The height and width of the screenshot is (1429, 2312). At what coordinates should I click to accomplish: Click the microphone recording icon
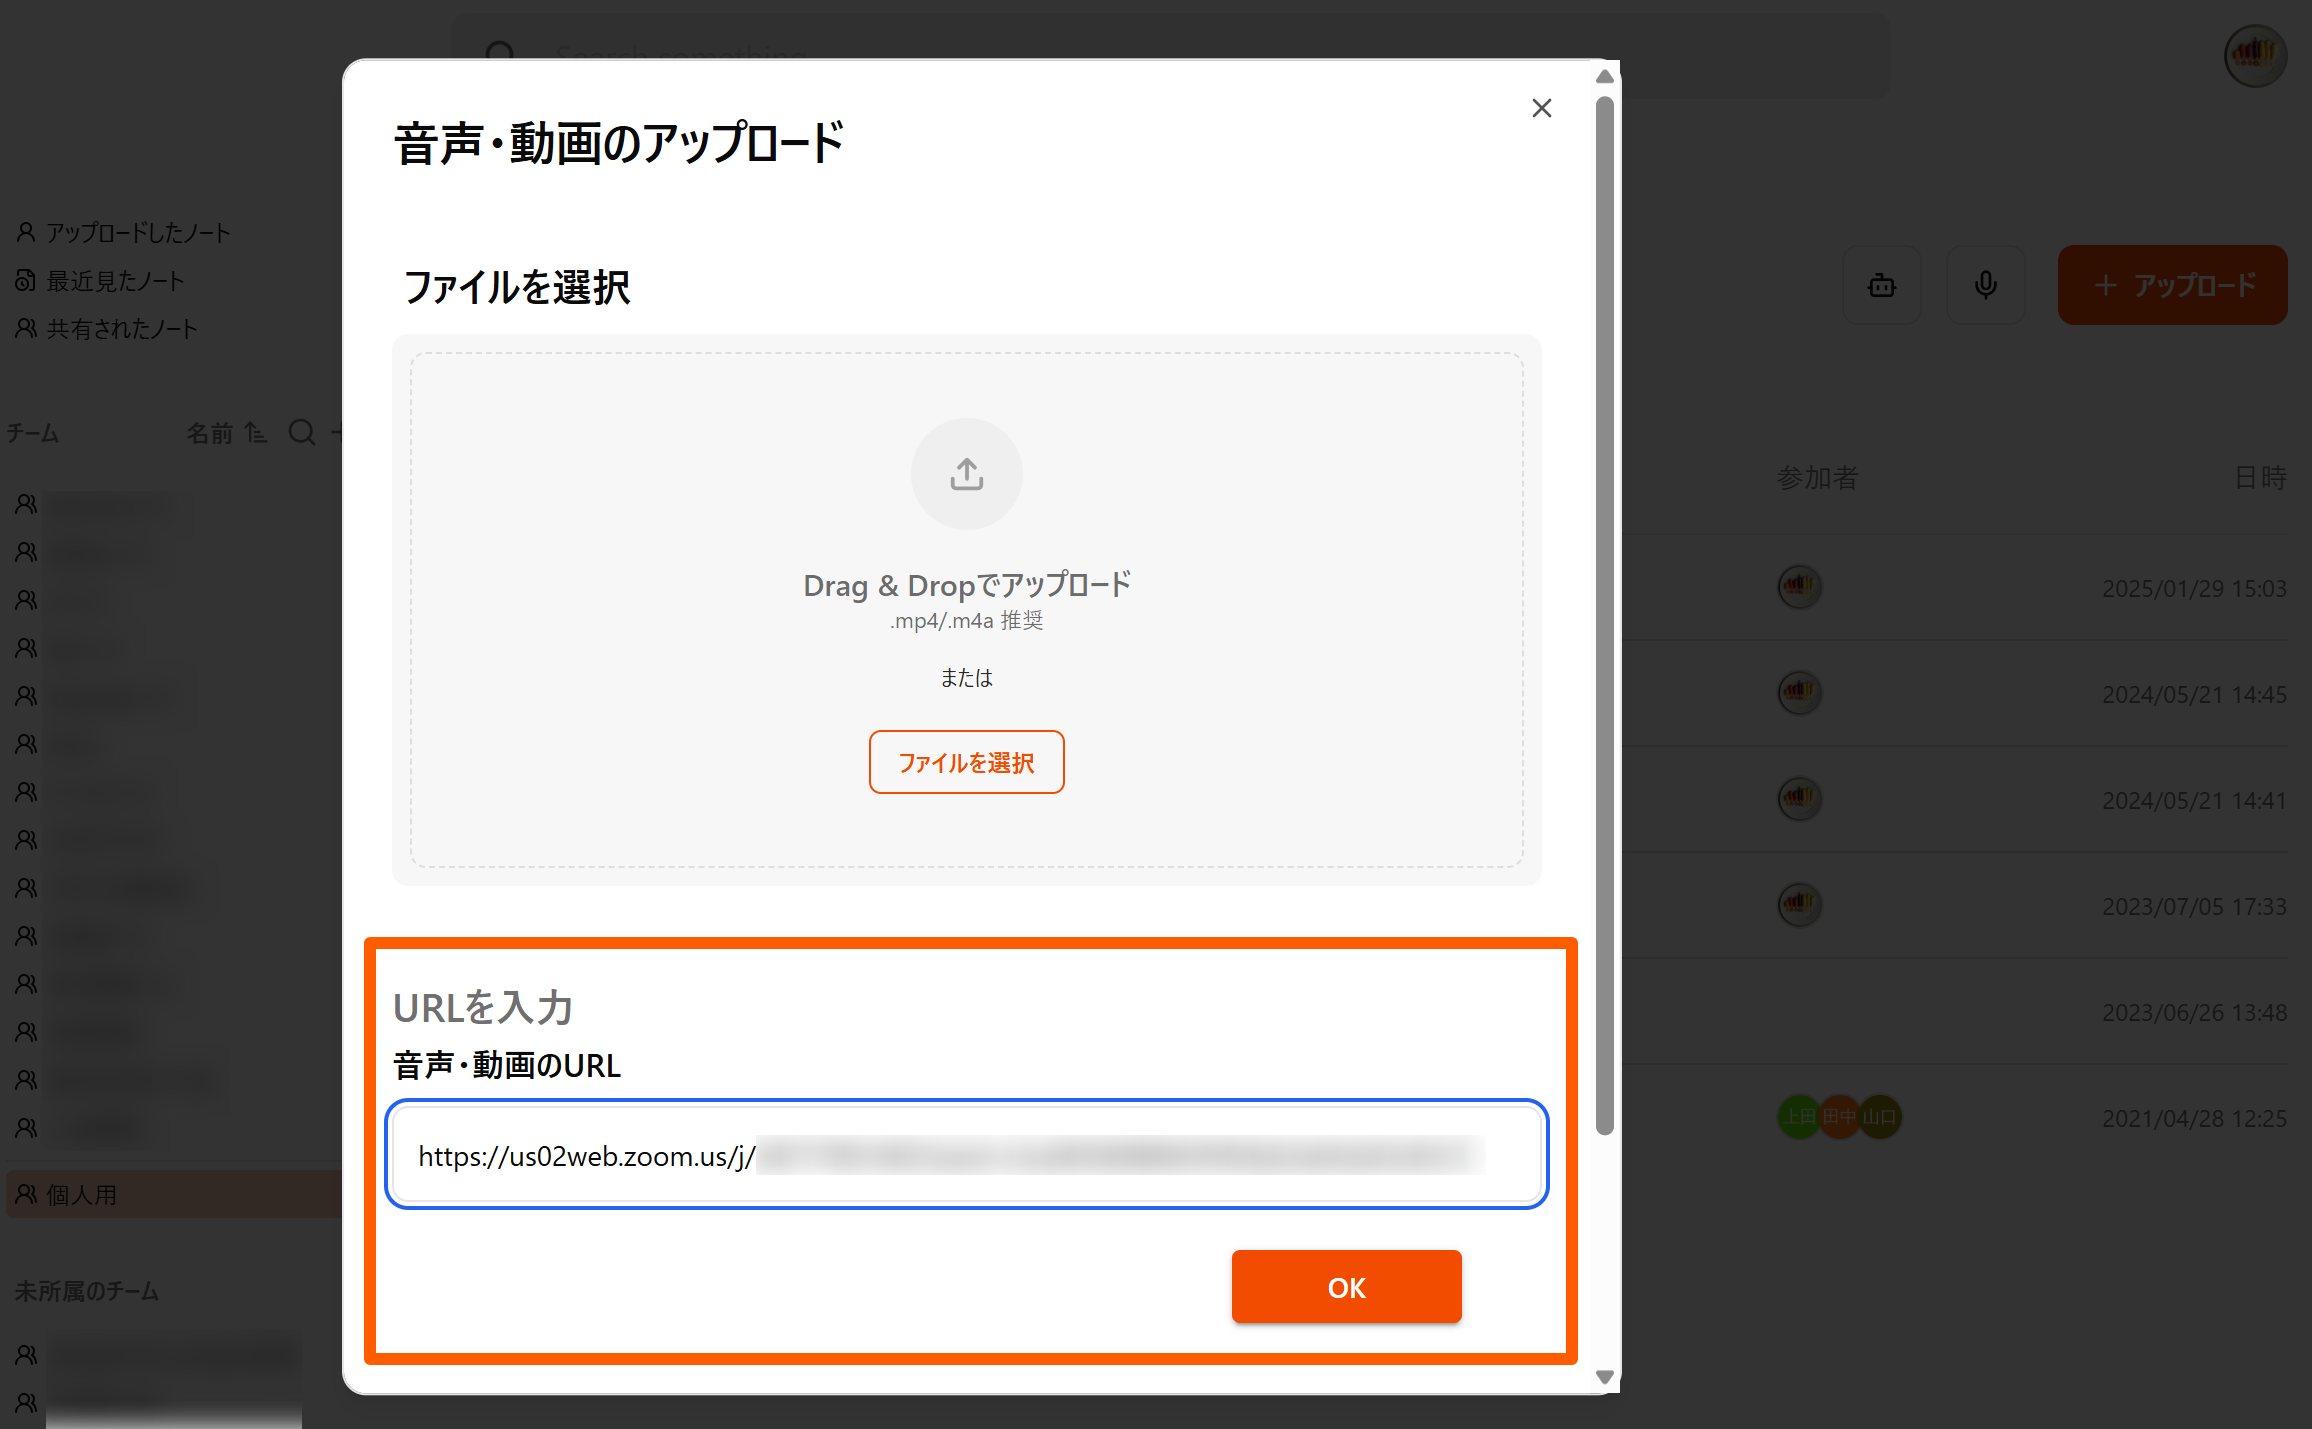click(1985, 285)
